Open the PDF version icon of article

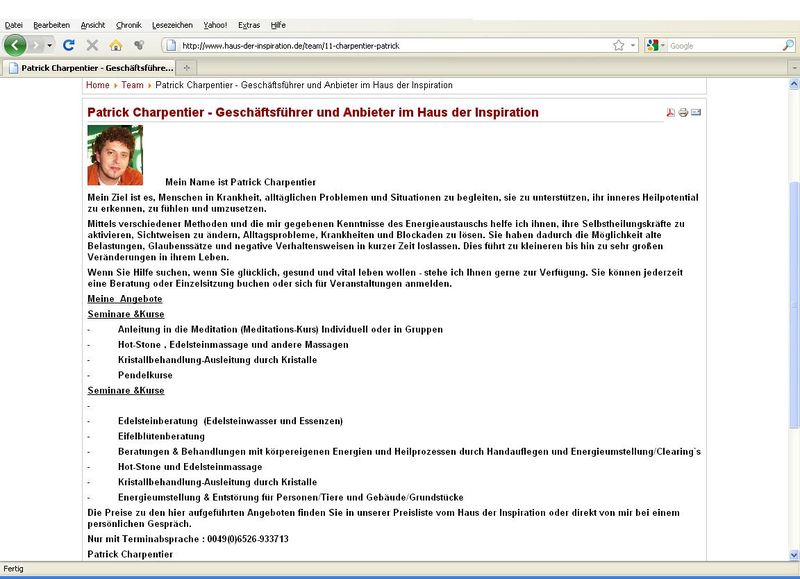[672, 113]
